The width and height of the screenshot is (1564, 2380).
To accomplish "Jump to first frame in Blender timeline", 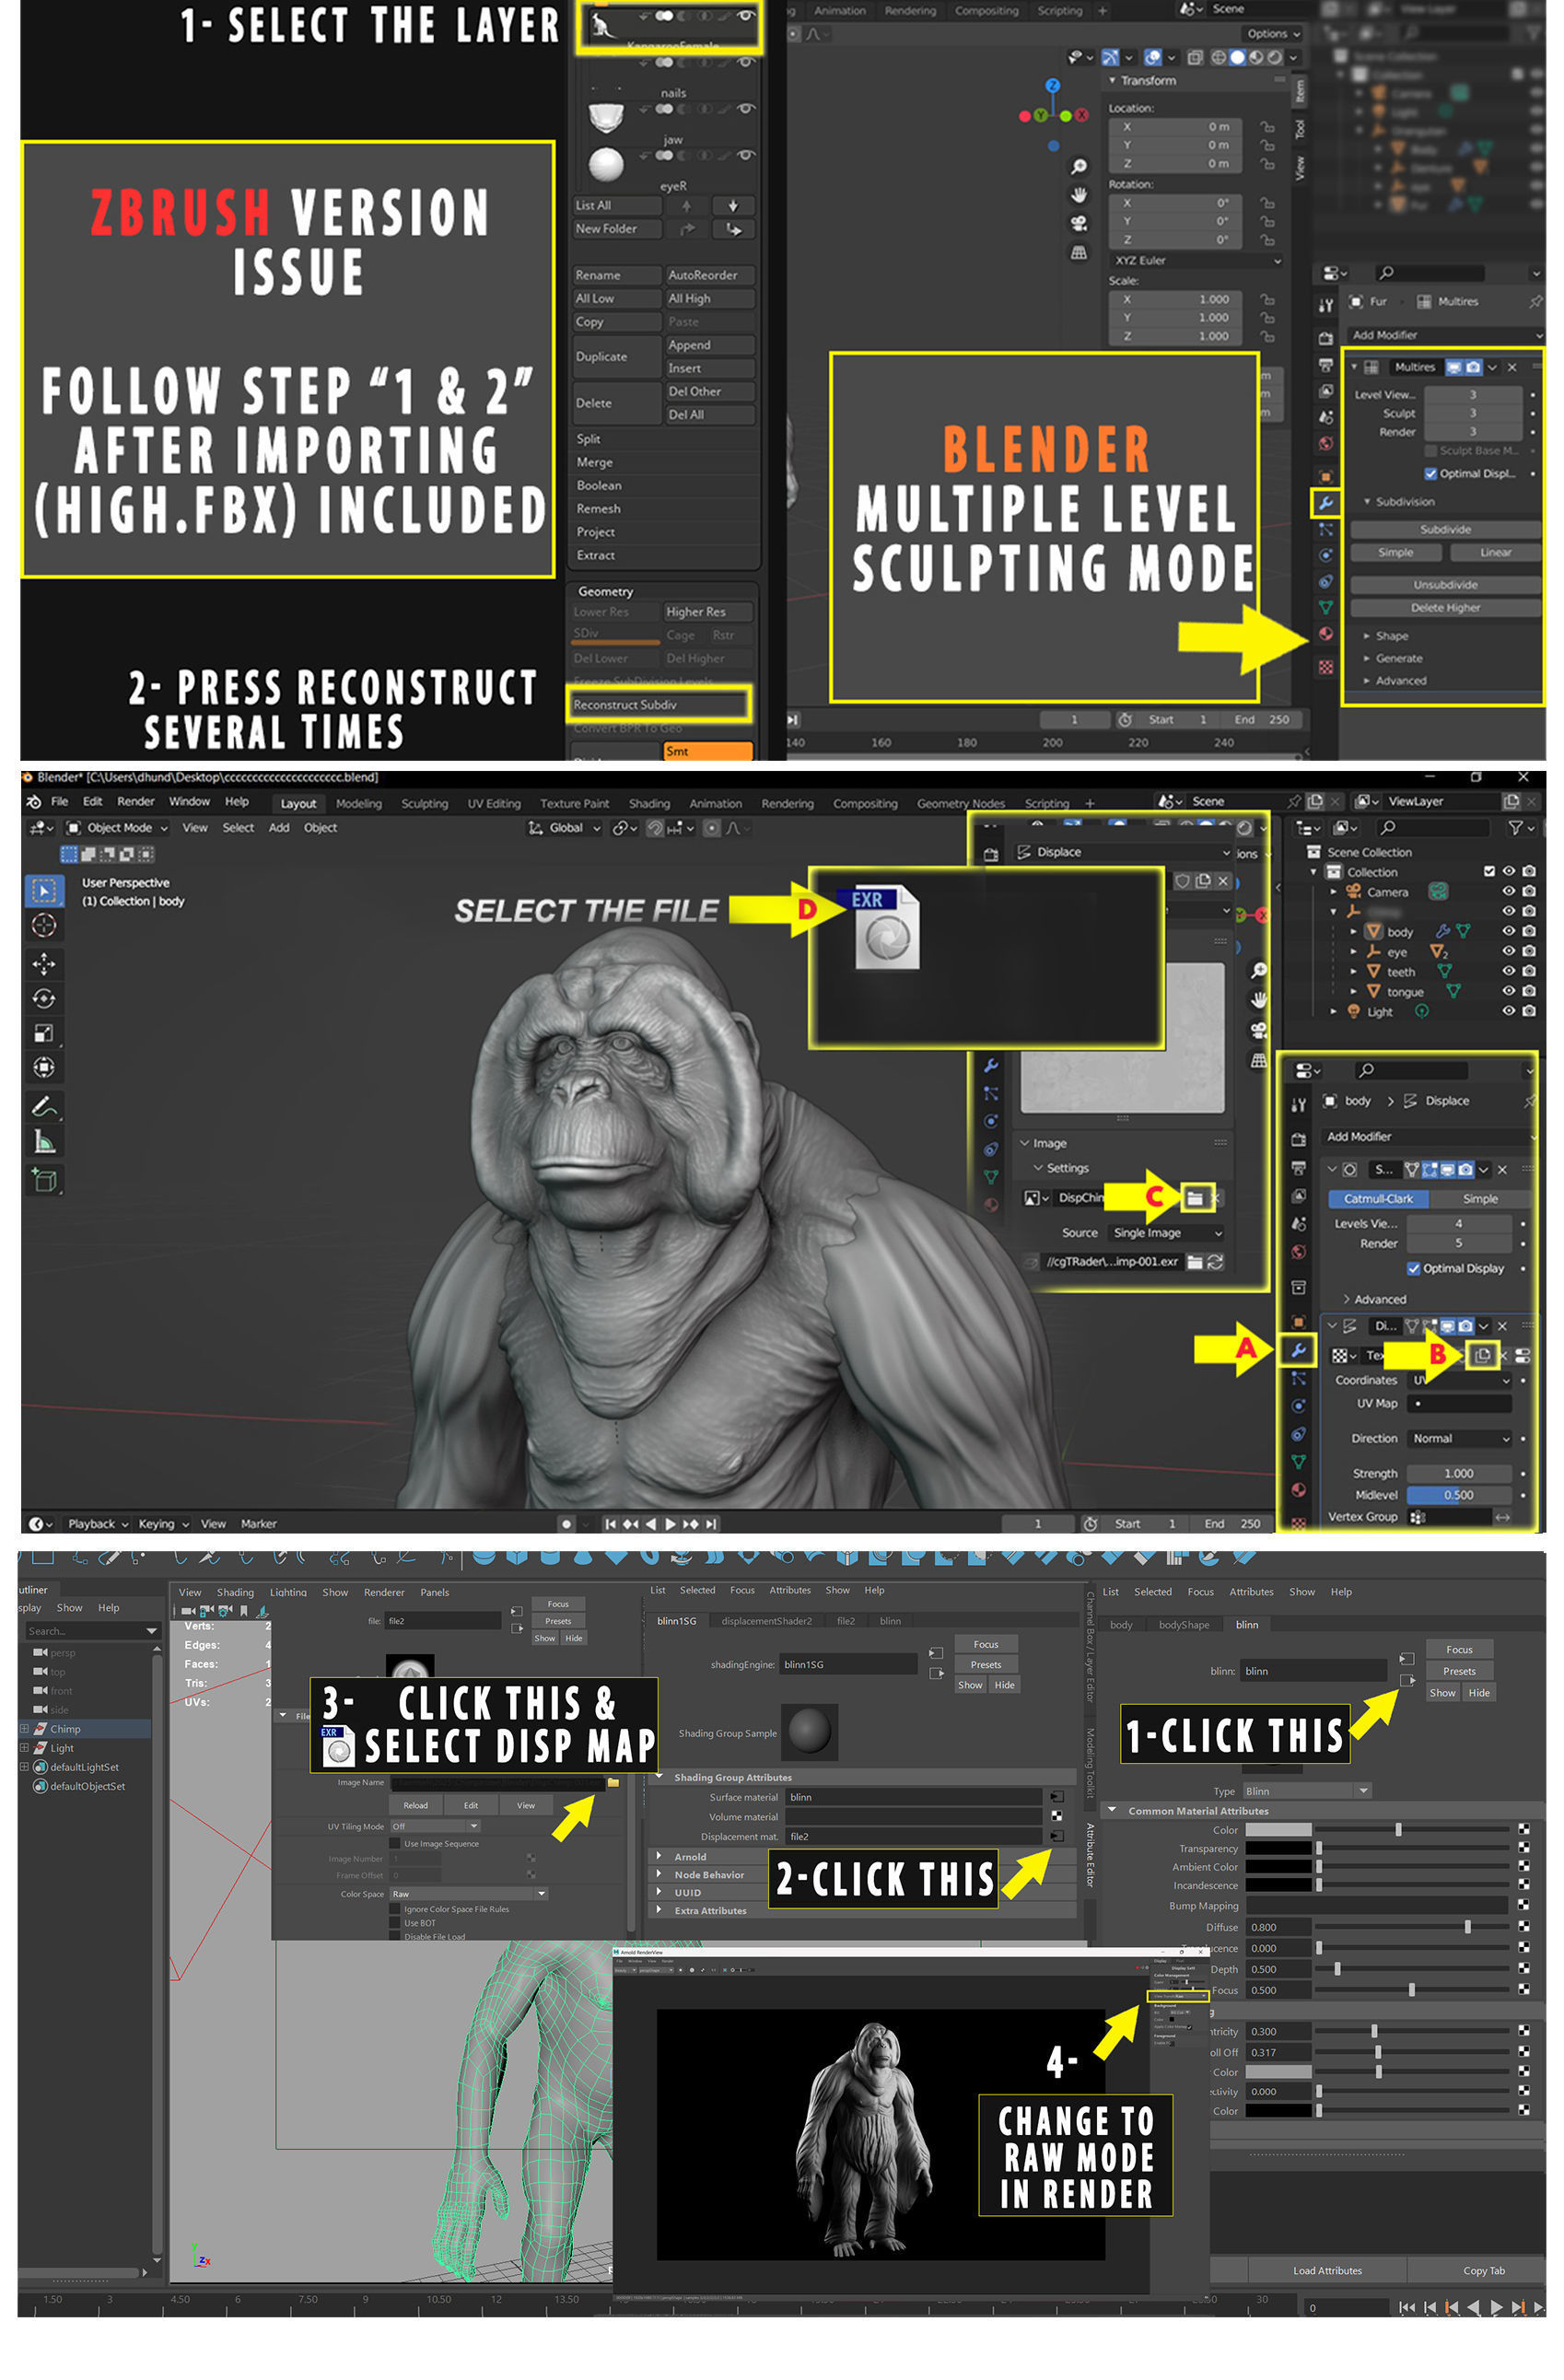I will point(609,1524).
